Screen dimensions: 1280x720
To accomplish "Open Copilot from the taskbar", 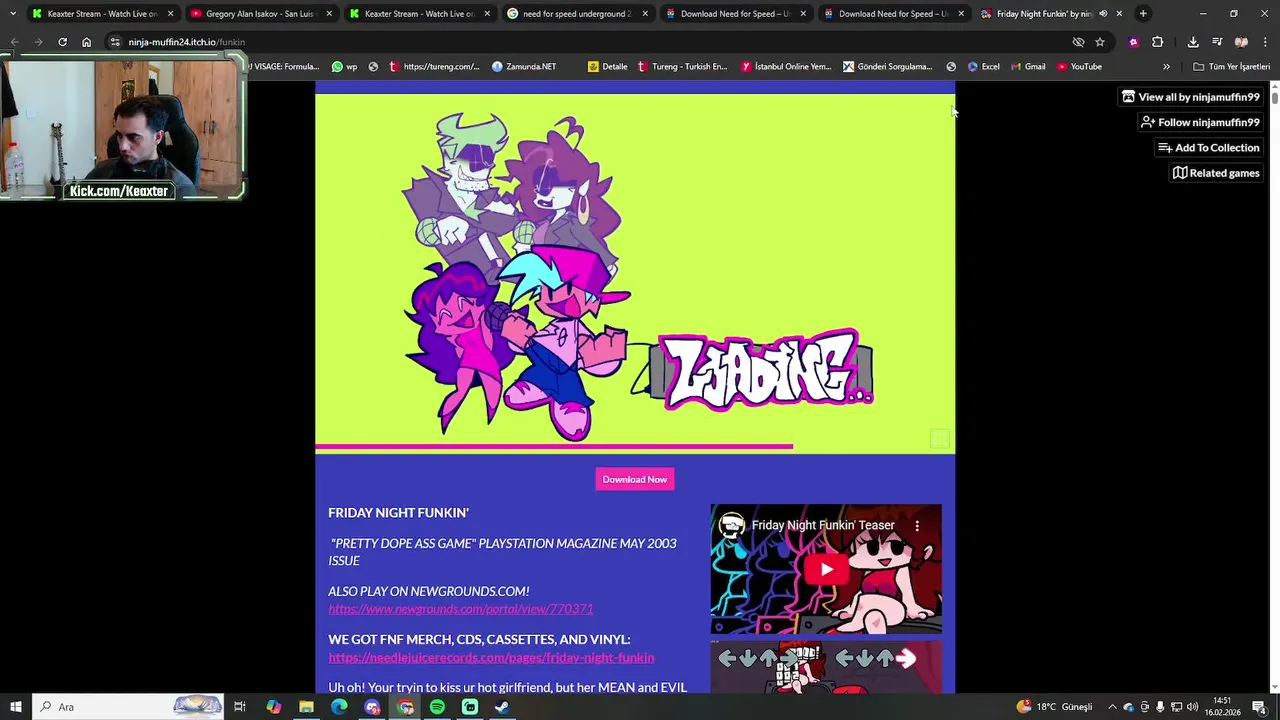I will point(273,707).
